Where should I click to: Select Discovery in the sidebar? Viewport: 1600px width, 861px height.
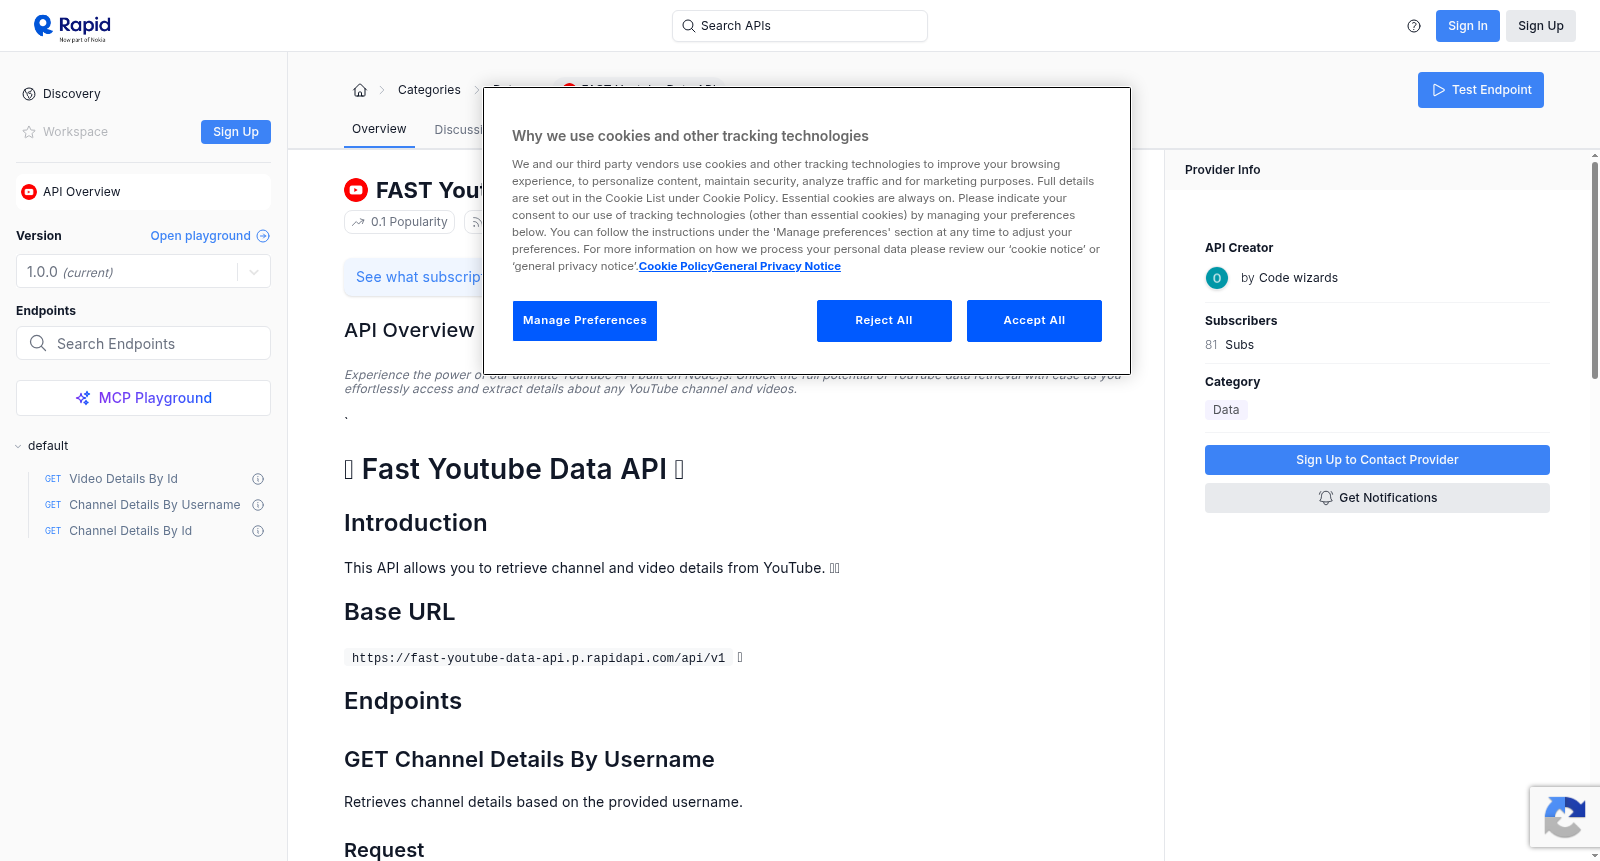point(72,94)
